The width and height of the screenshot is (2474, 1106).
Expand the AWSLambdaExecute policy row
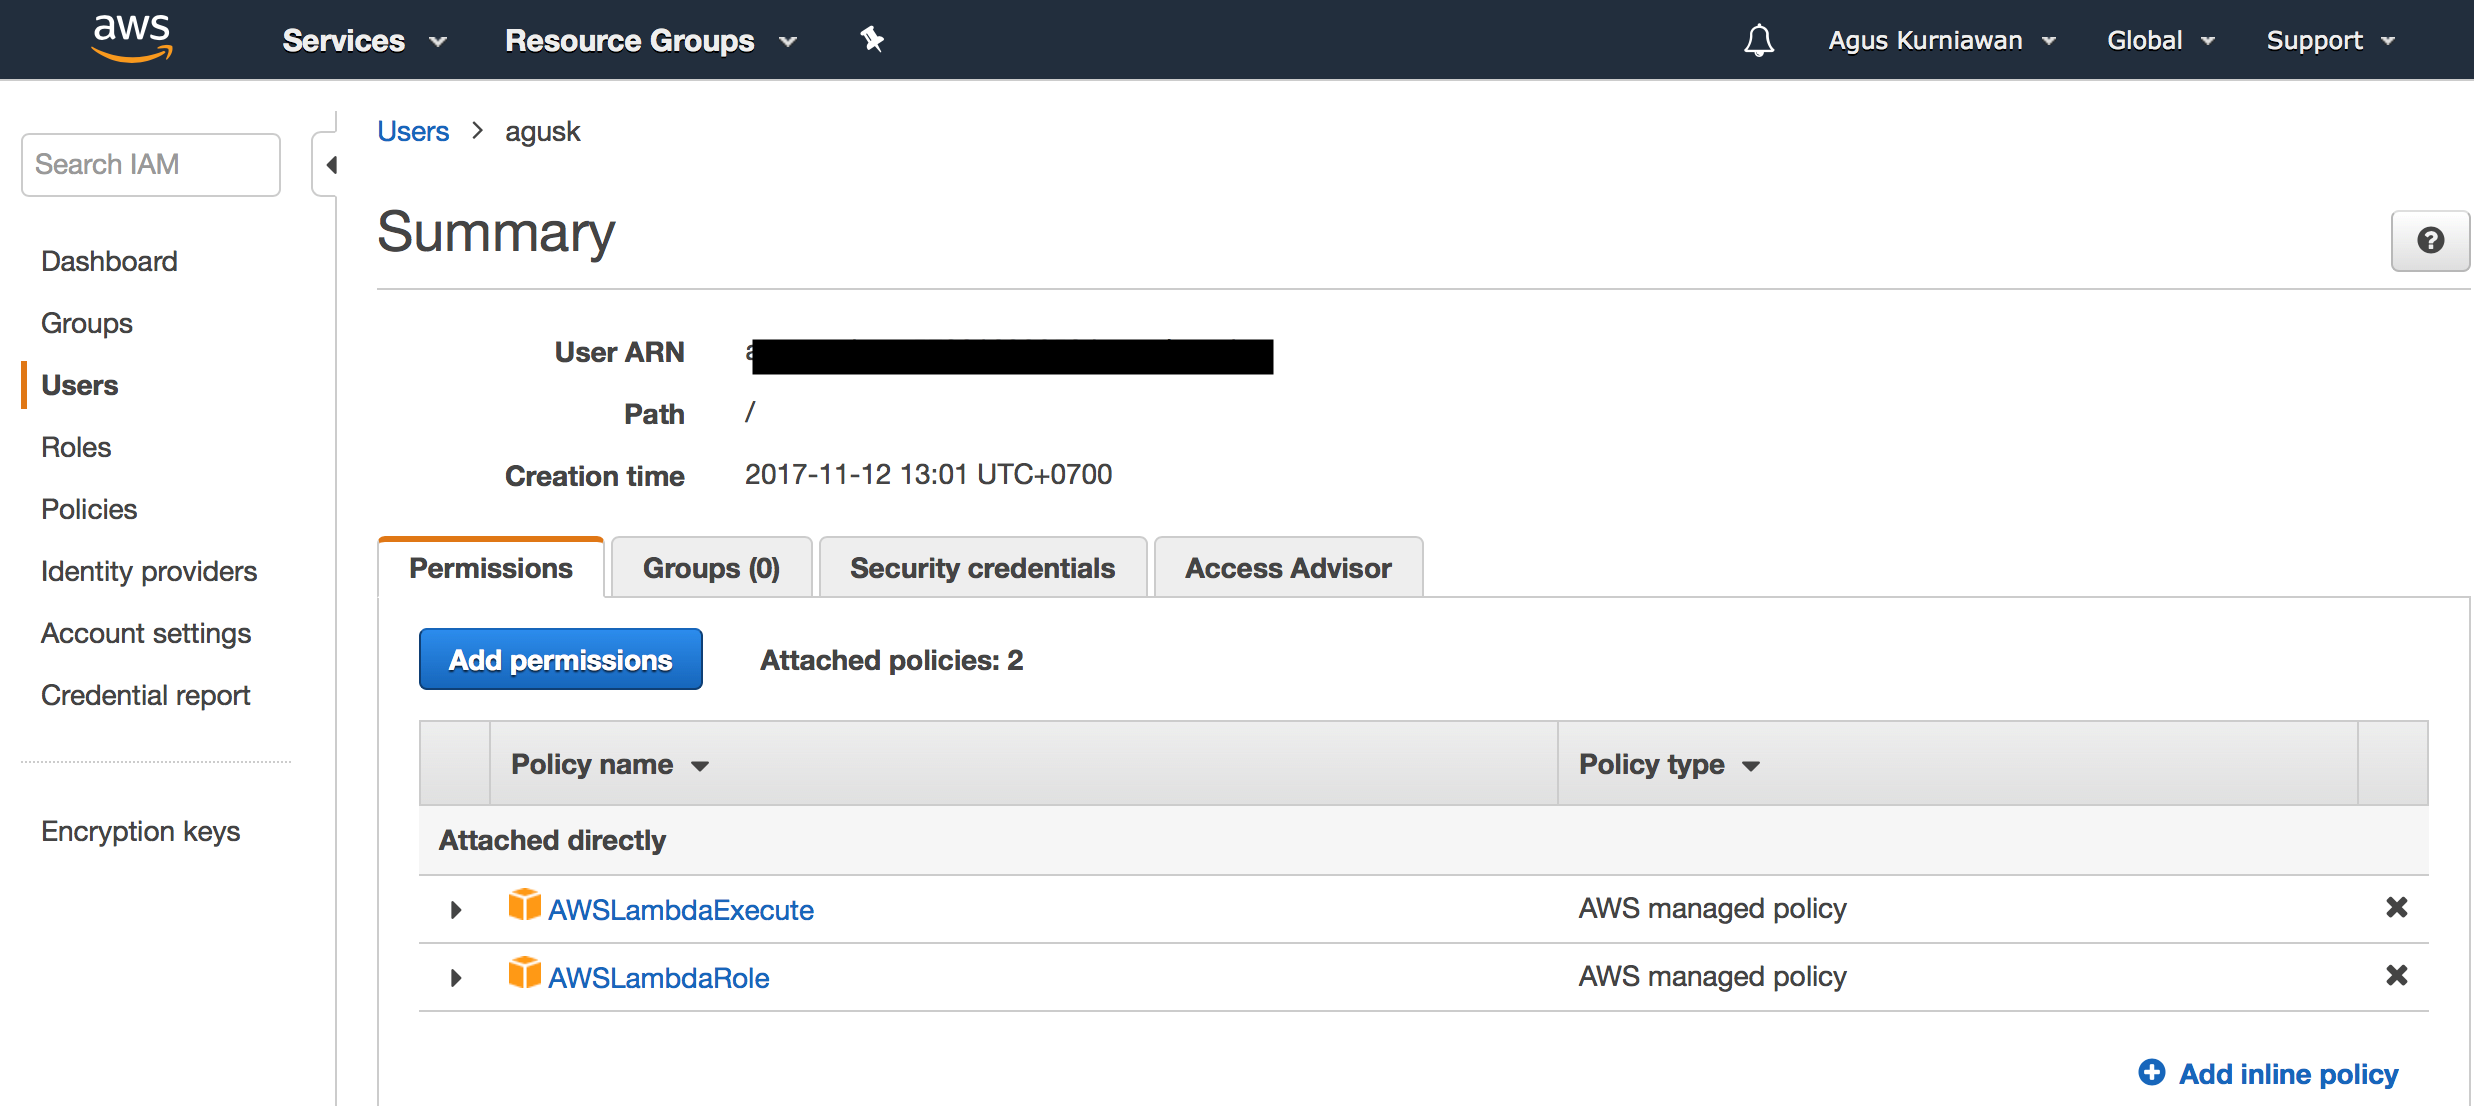pyautogui.click(x=456, y=909)
